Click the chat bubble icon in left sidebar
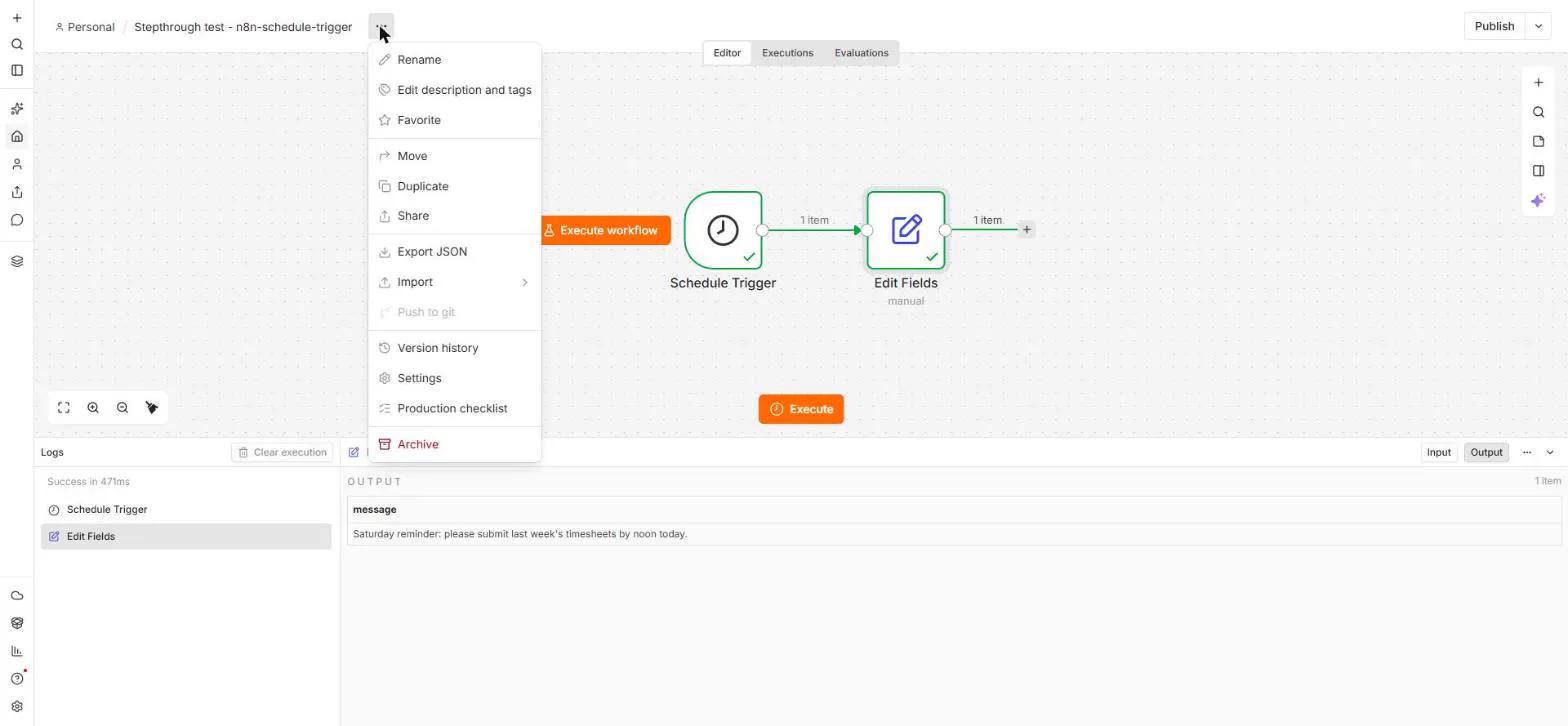 point(17,220)
